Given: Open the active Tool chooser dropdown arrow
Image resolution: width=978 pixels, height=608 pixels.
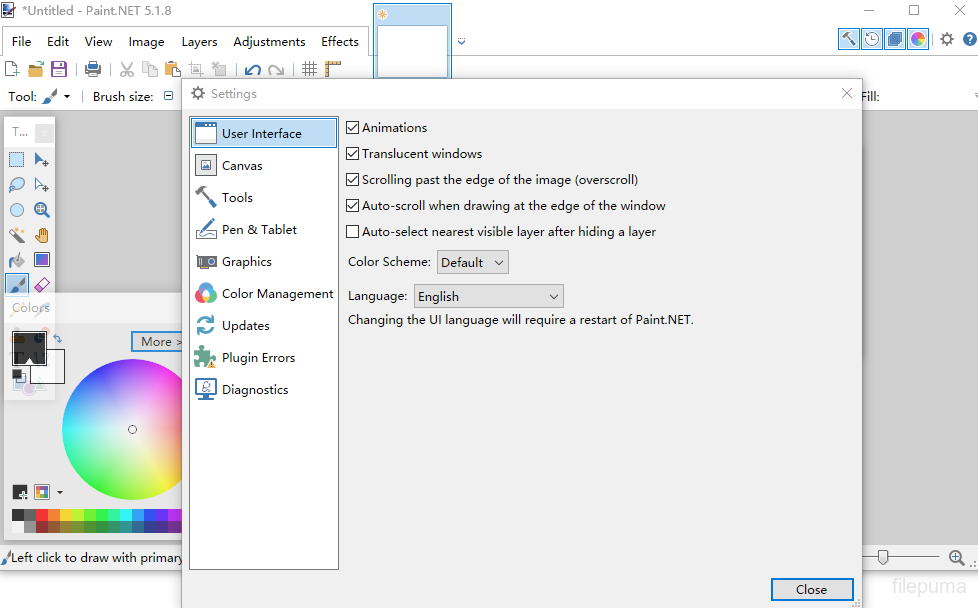Looking at the screenshot, I should [x=67, y=97].
